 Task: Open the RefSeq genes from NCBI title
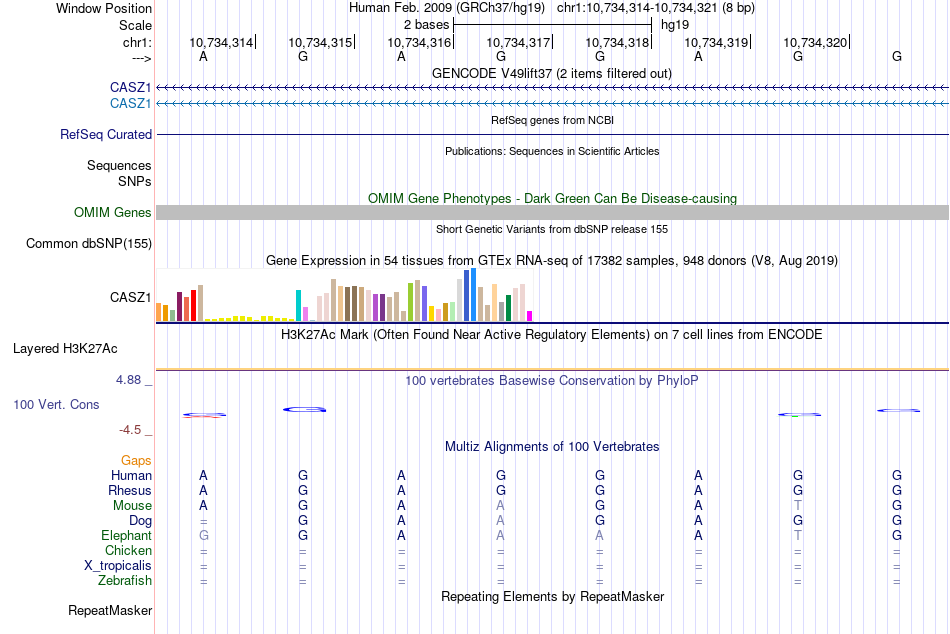click(552, 120)
